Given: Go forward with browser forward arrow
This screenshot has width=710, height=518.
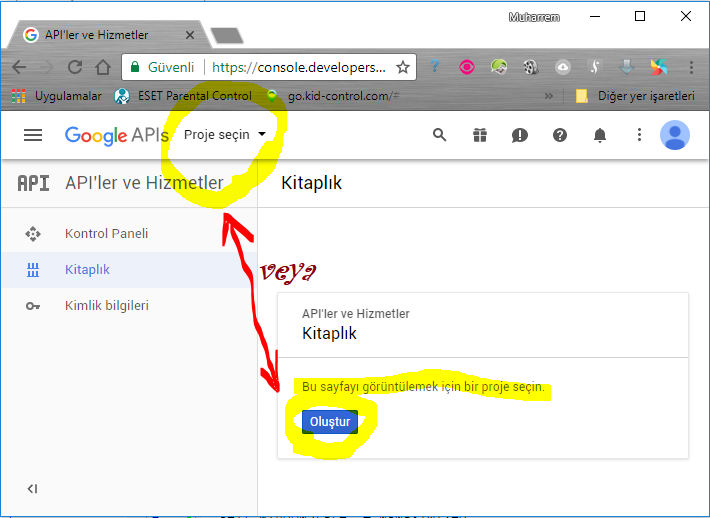Looking at the screenshot, I should [x=46, y=67].
